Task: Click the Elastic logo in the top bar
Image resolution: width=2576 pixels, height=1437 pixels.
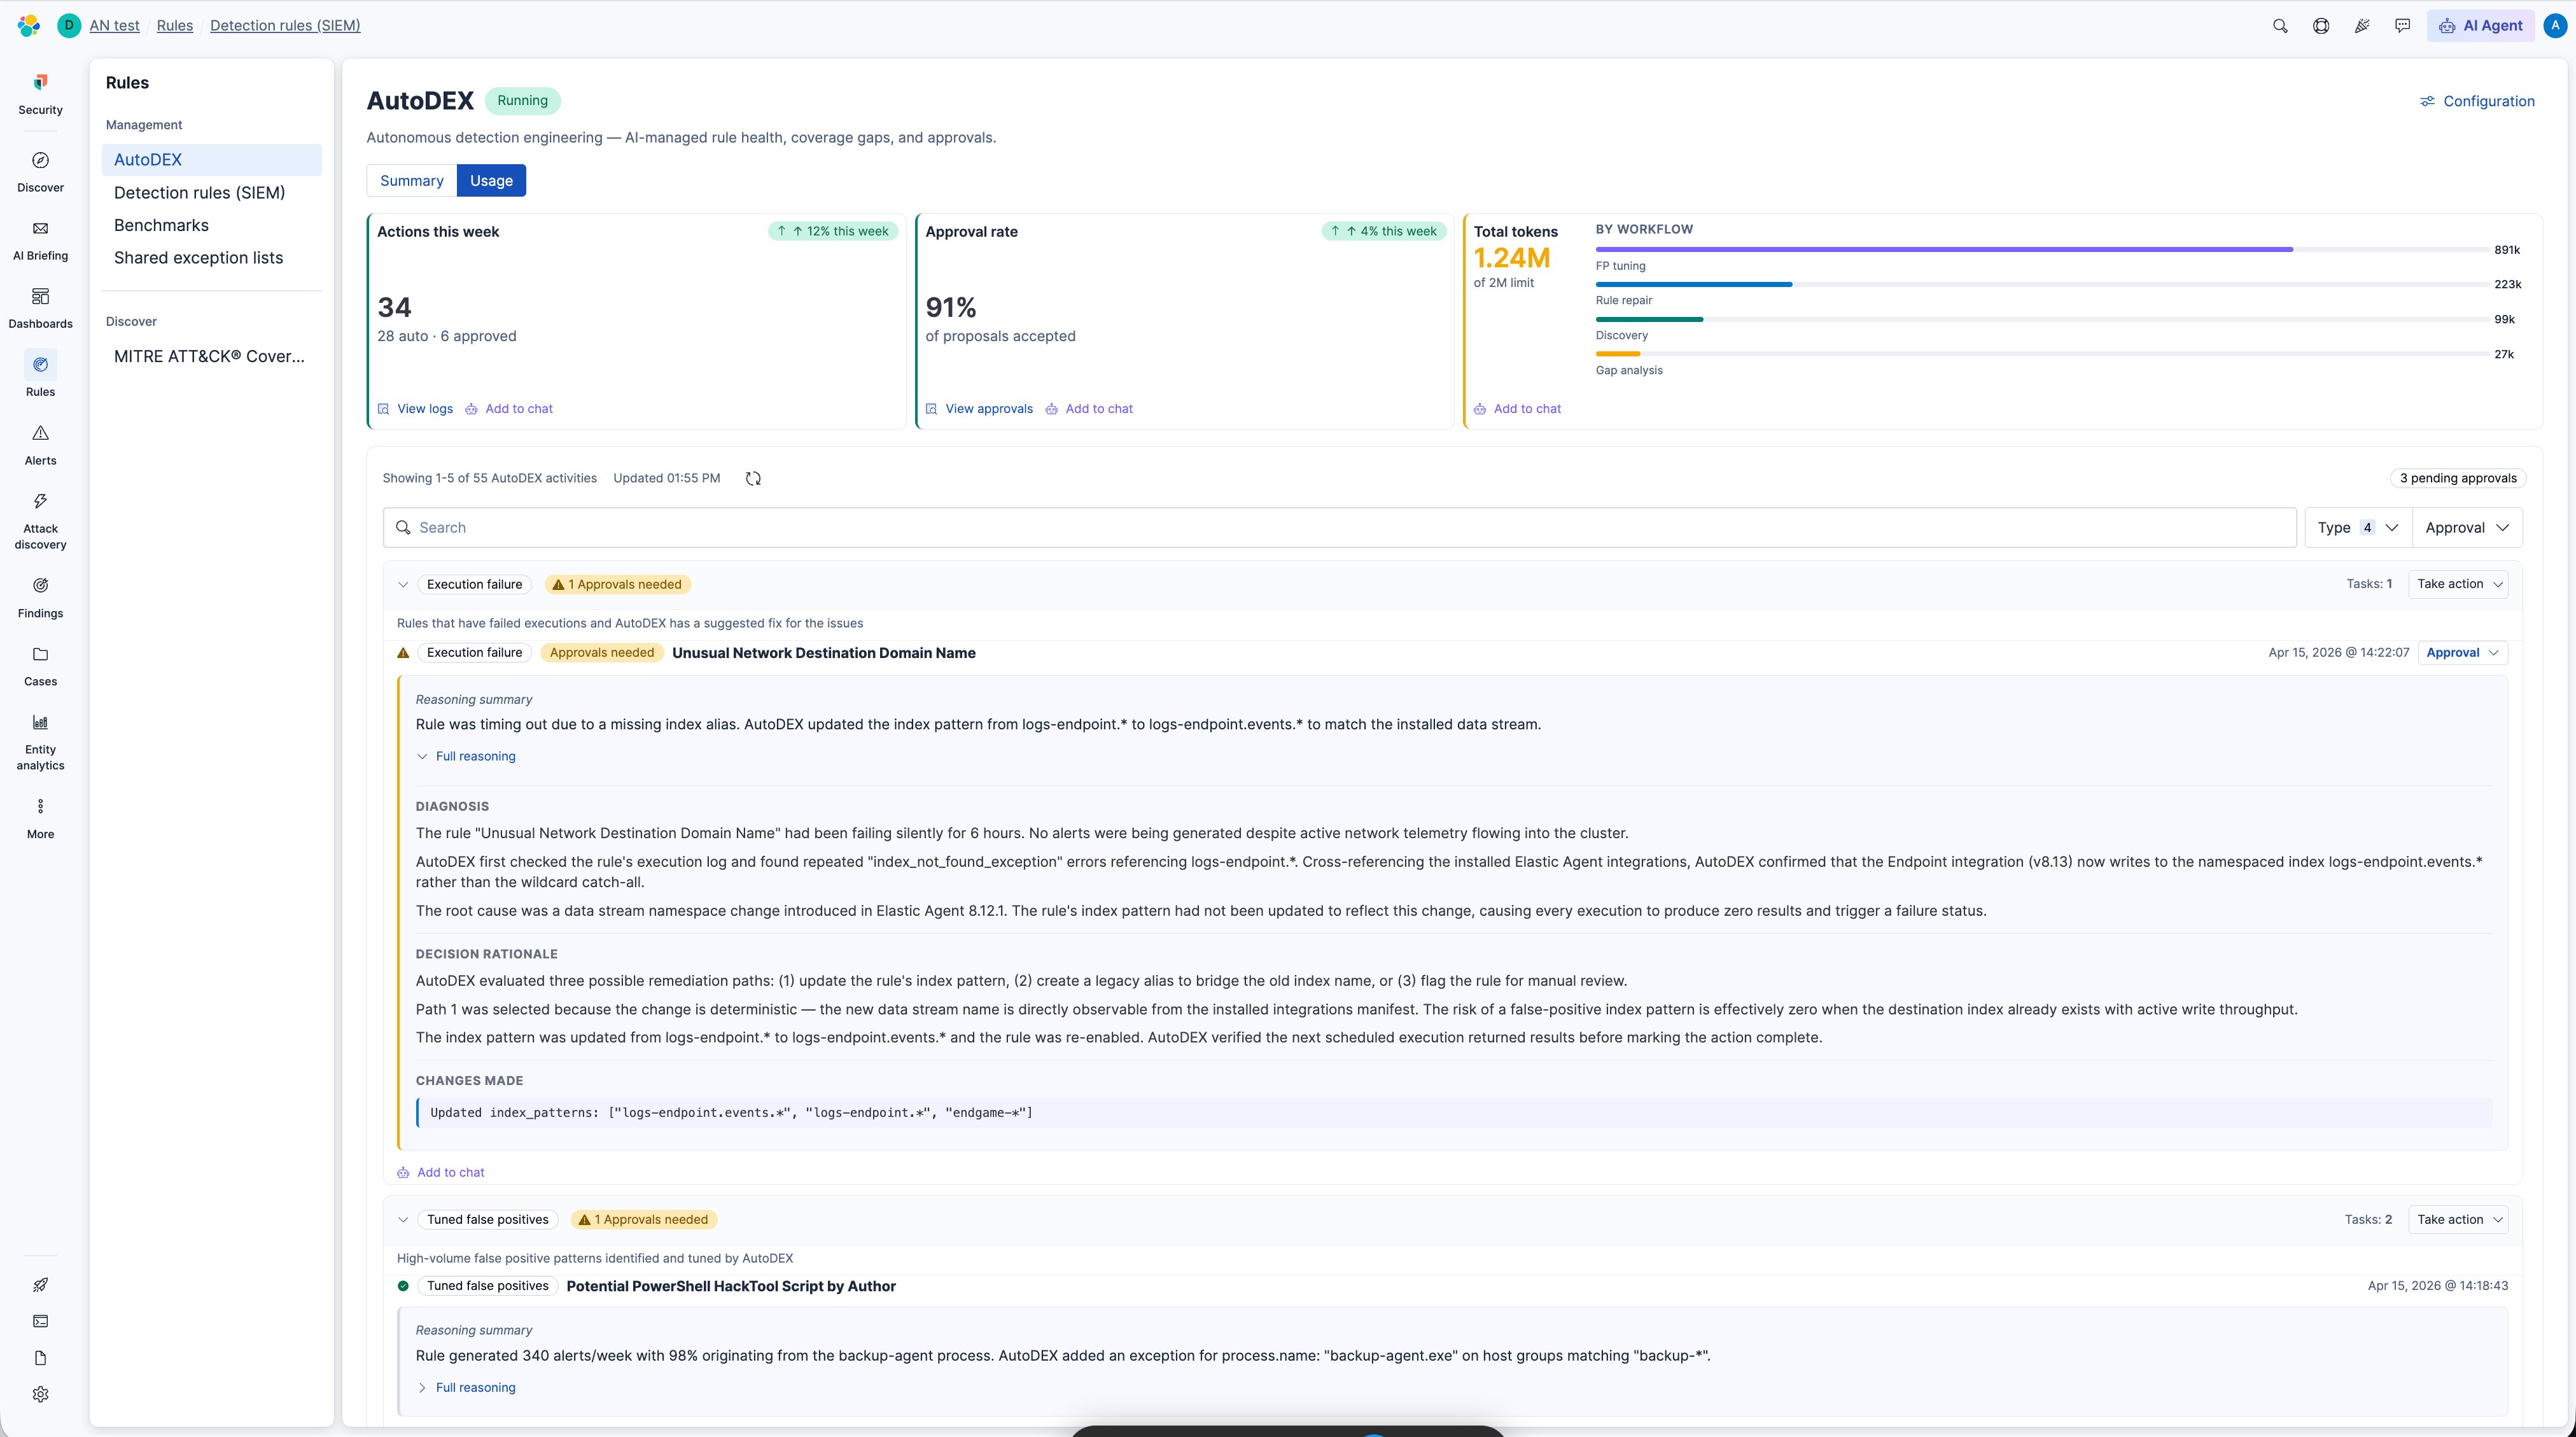Action: click(29, 26)
